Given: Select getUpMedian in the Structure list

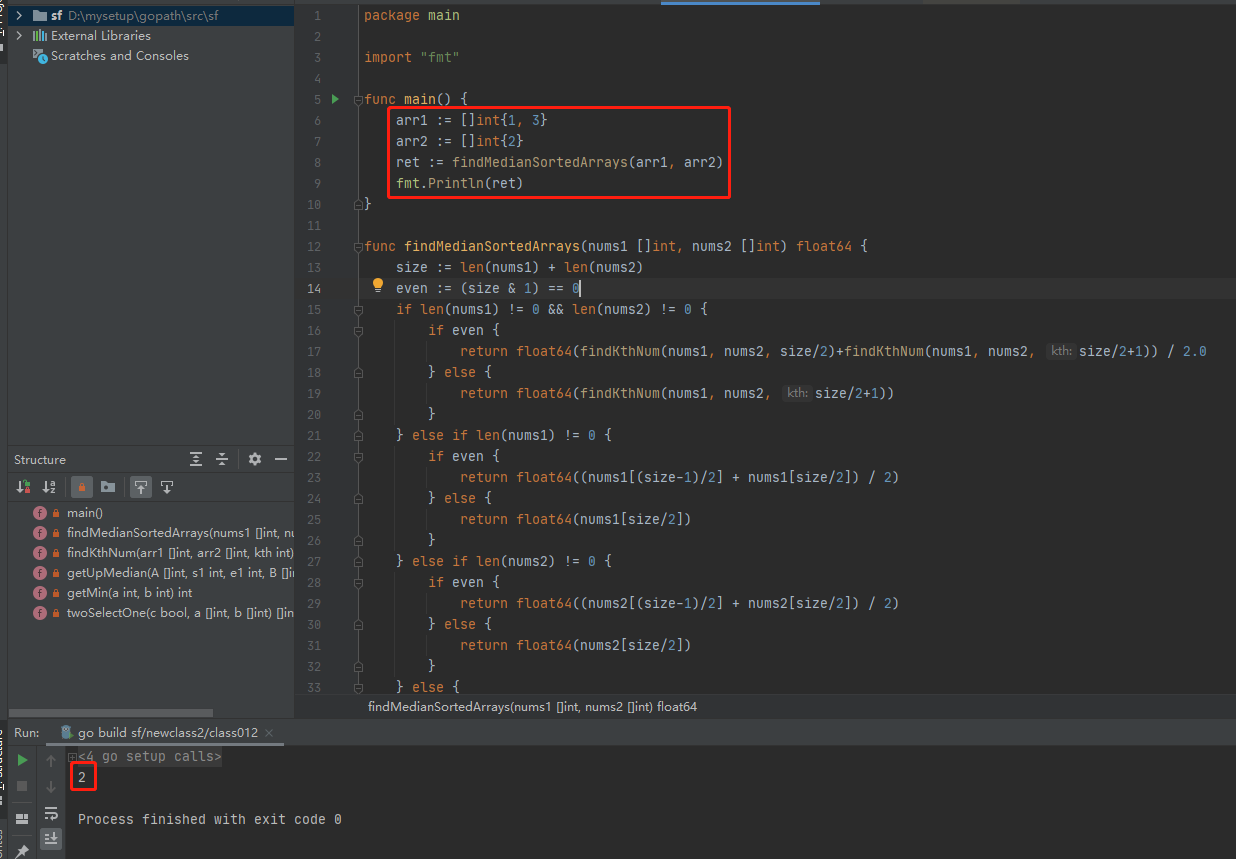Looking at the screenshot, I should (180, 573).
